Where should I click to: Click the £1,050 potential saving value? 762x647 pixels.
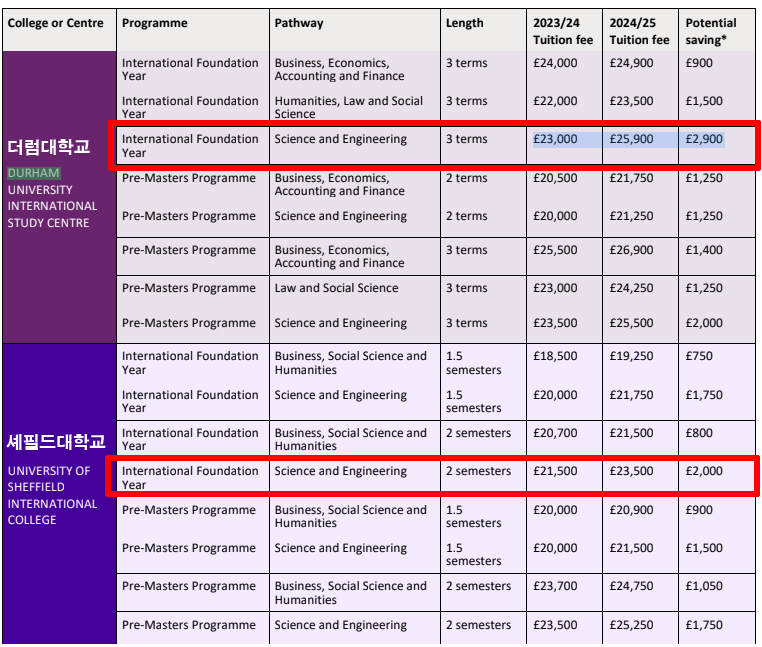tap(704, 586)
